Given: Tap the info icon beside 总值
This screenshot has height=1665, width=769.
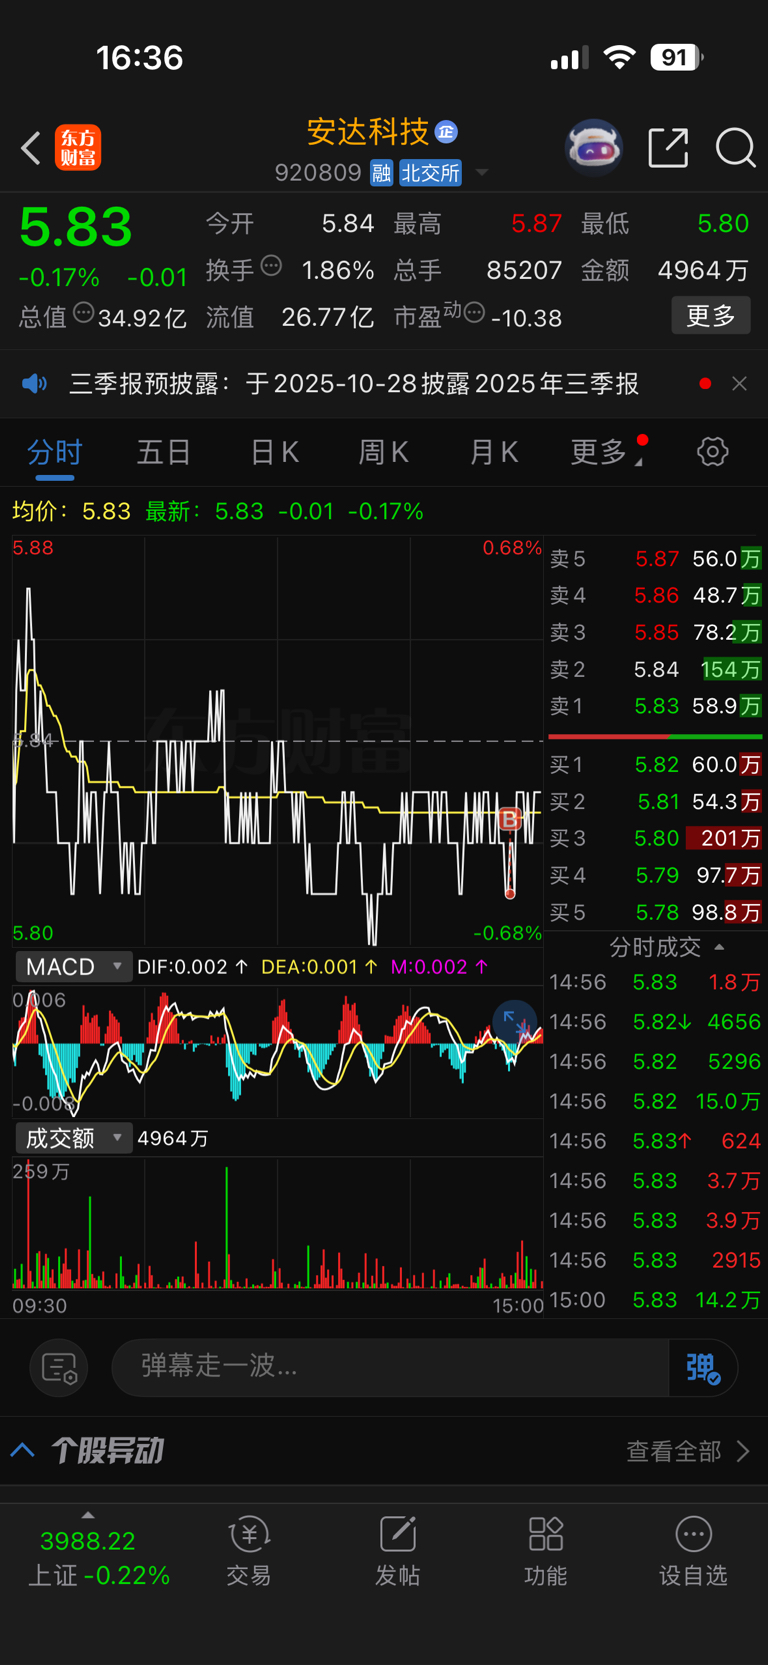Looking at the screenshot, I should pos(84,313).
